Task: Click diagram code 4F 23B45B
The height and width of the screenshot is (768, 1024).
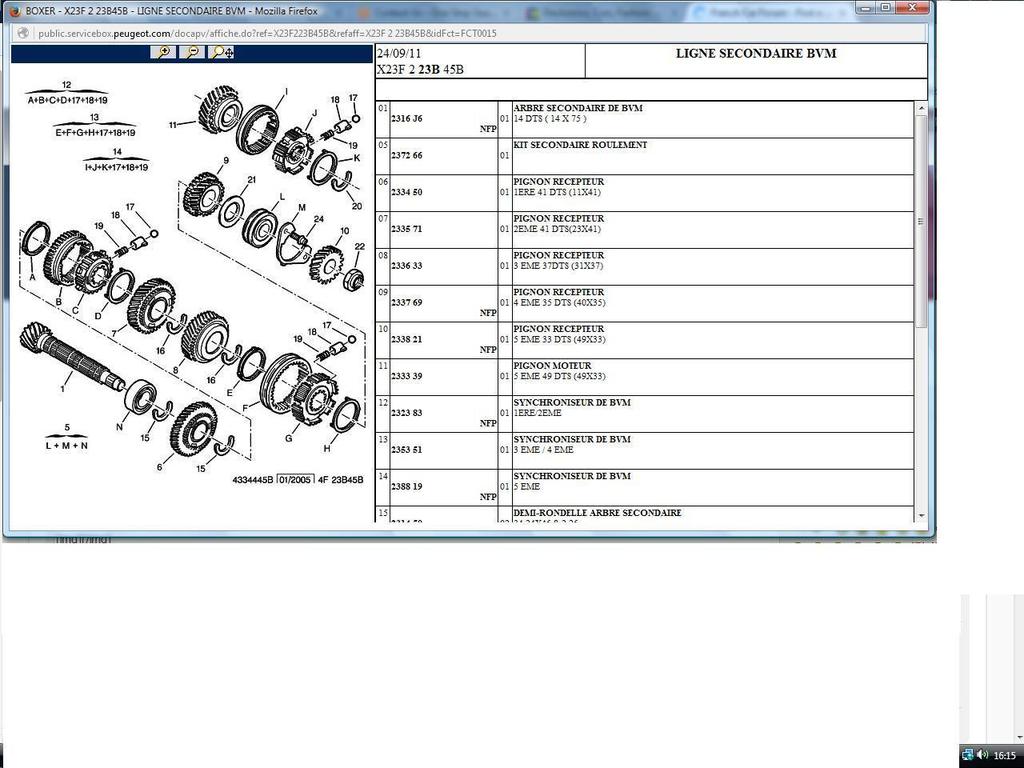Action: [340, 480]
